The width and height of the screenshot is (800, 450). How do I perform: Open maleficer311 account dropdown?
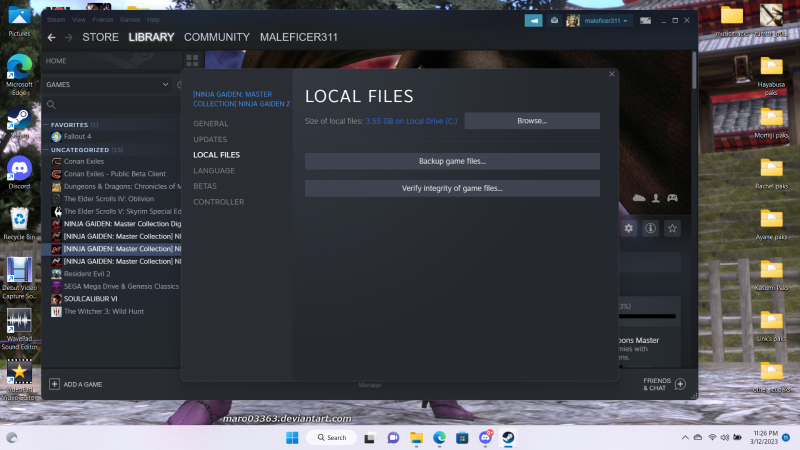tap(606, 20)
